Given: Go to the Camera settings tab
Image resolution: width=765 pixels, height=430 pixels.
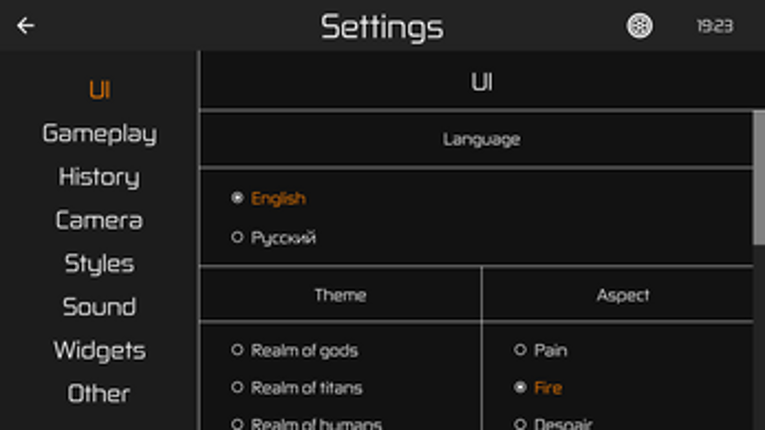Looking at the screenshot, I should 99,220.
